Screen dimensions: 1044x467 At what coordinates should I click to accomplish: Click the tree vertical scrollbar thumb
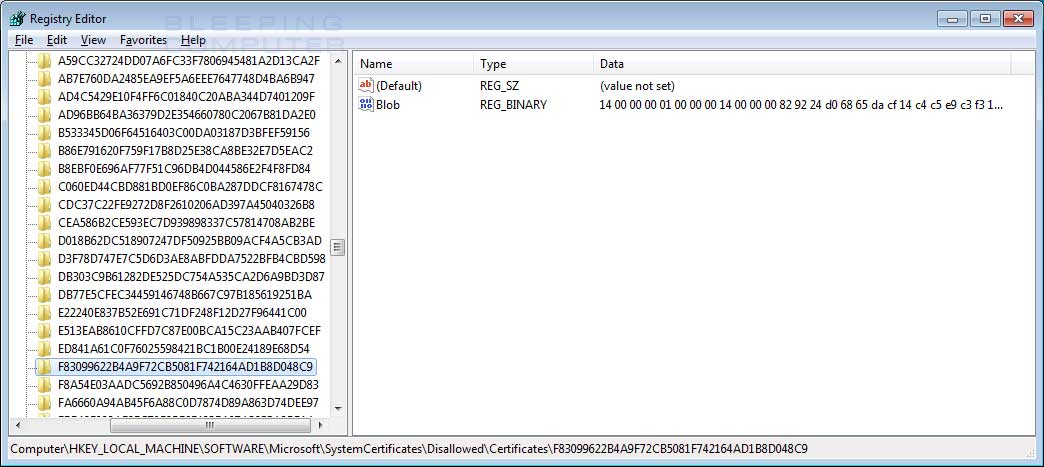pyautogui.click(x=338, y=247)
